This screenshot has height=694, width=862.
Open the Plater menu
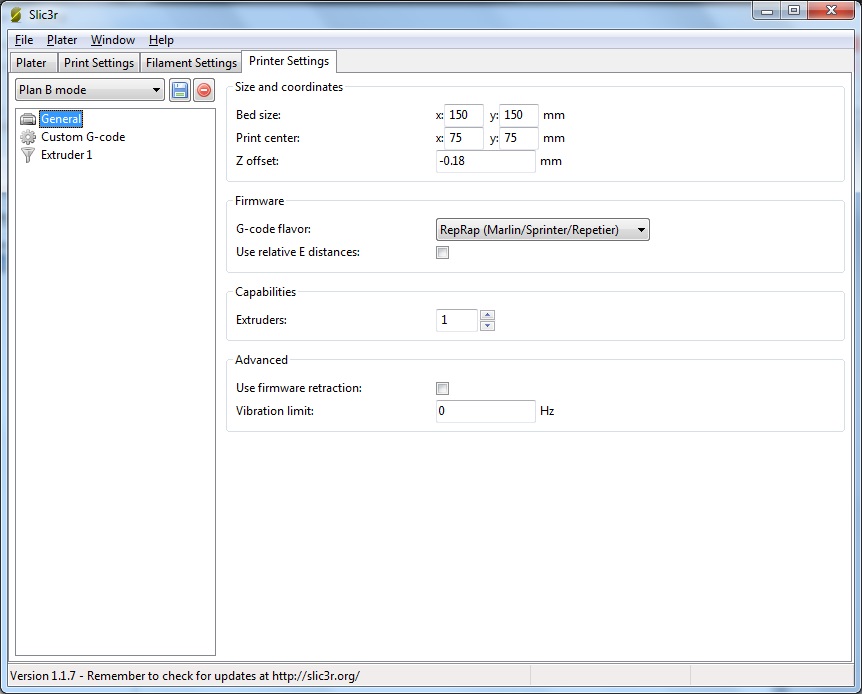tap(62, 40)
